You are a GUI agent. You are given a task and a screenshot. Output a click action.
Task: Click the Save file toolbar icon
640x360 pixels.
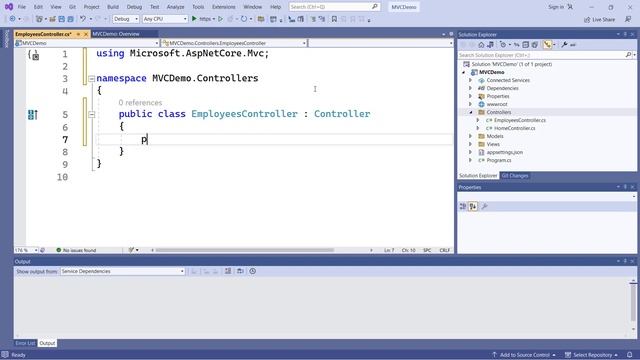62,19
